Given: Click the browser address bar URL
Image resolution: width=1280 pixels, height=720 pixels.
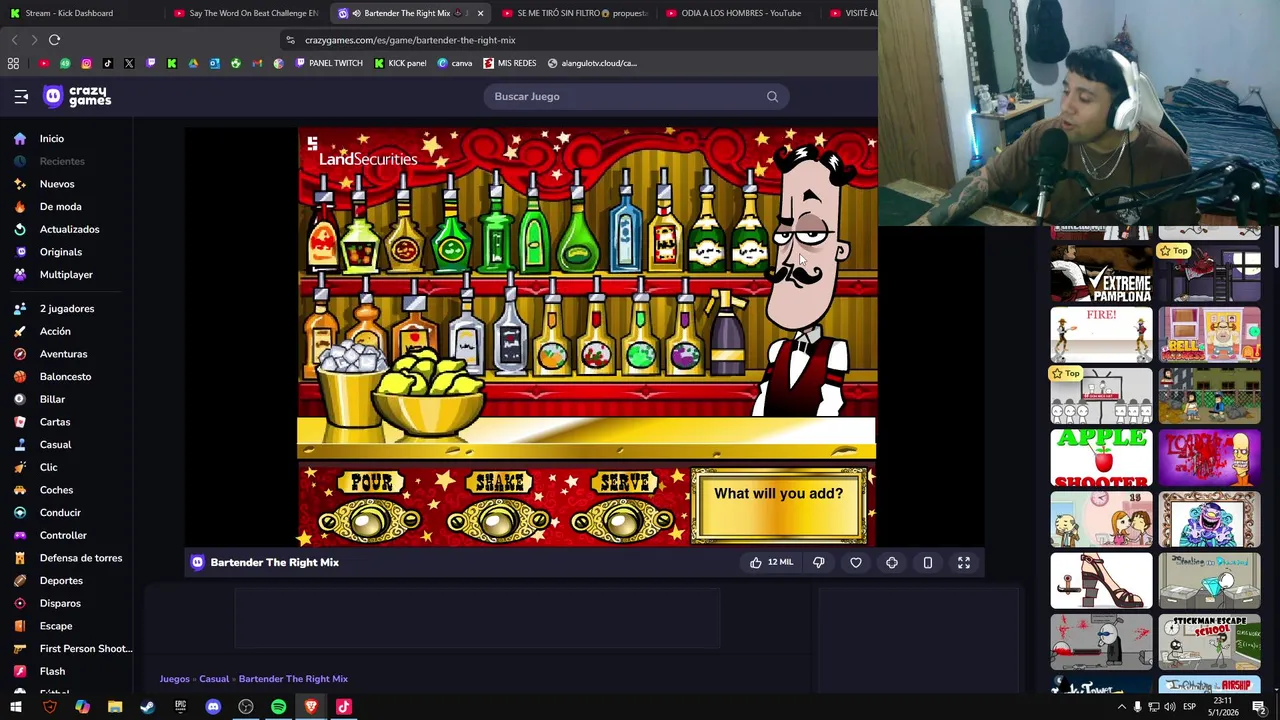Looking at the screenshot, I should pyautogui.click(x=410, y=40).
